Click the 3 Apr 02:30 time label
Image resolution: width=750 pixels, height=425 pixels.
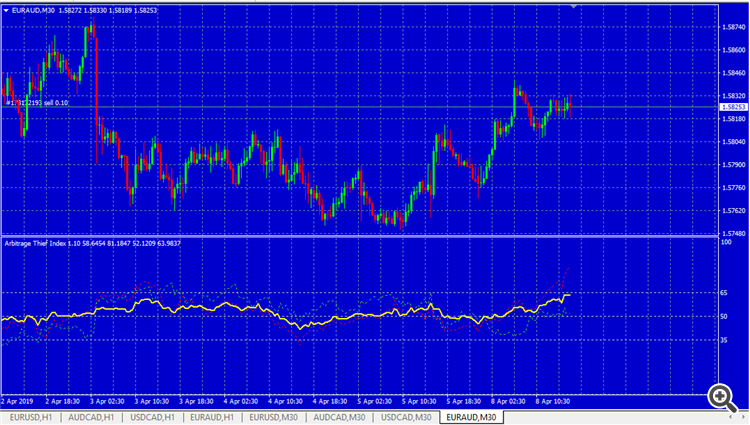coord(105,402)
